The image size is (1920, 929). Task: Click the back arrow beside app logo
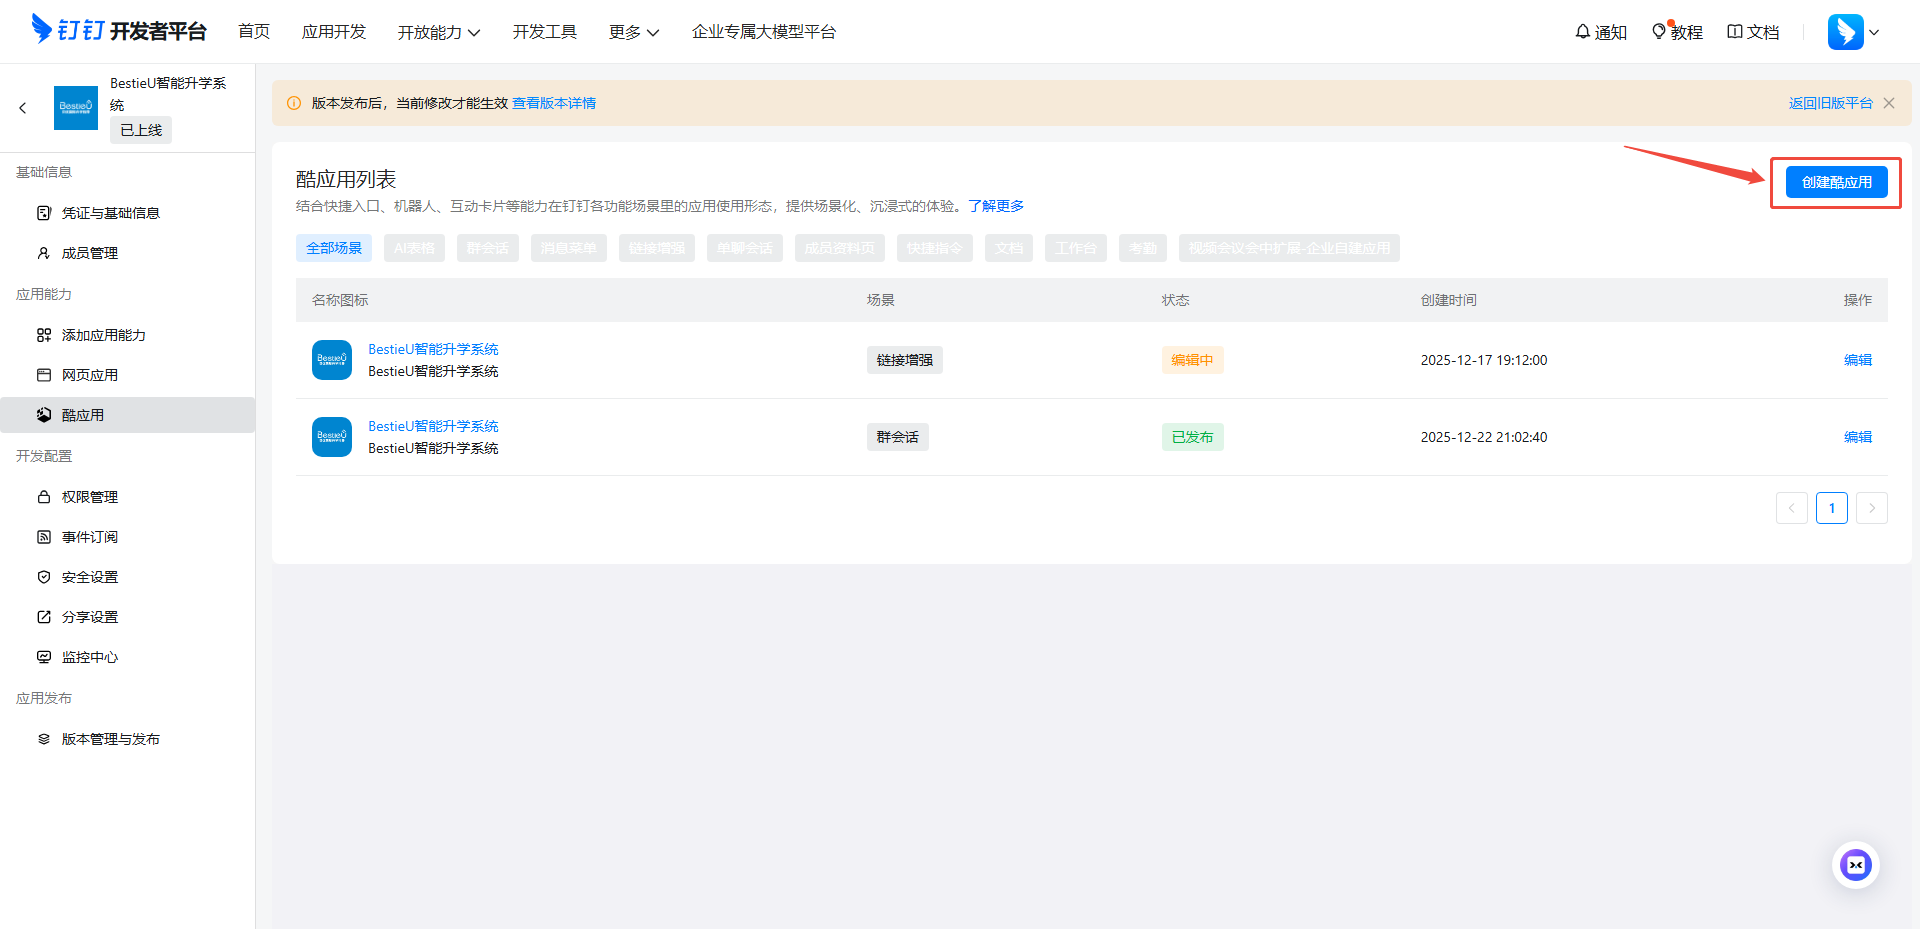click(x=23, y=108)
